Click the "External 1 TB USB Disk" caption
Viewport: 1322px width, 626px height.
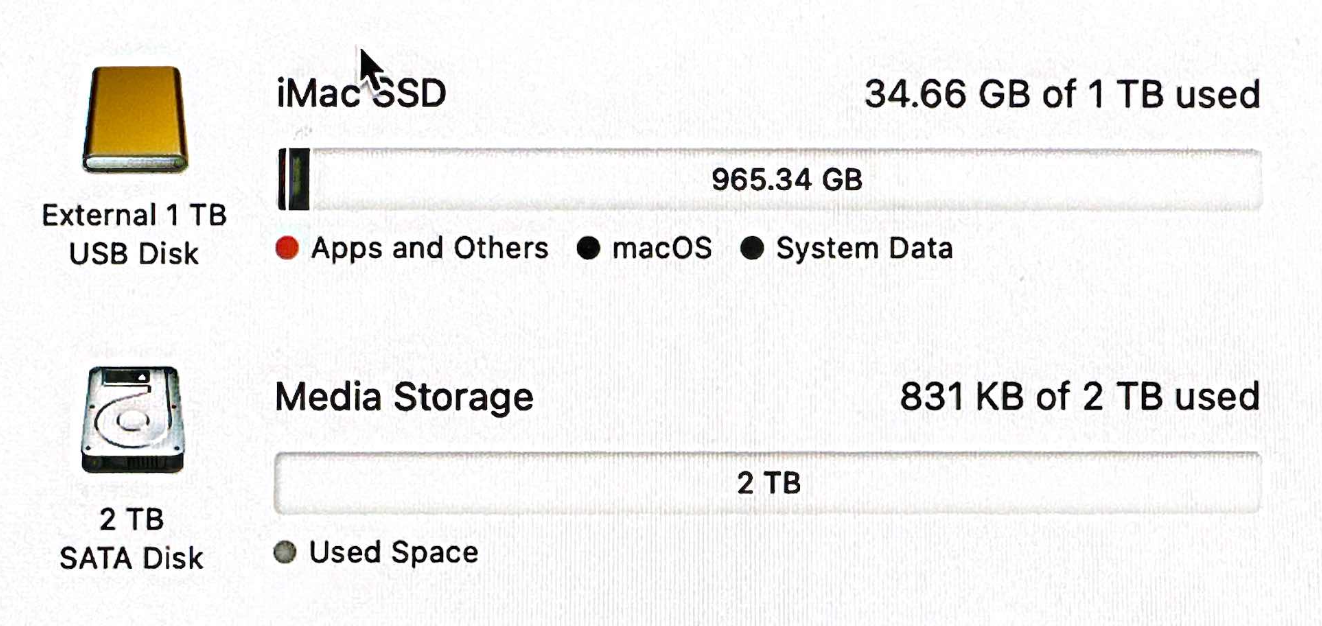pos(134,234)
